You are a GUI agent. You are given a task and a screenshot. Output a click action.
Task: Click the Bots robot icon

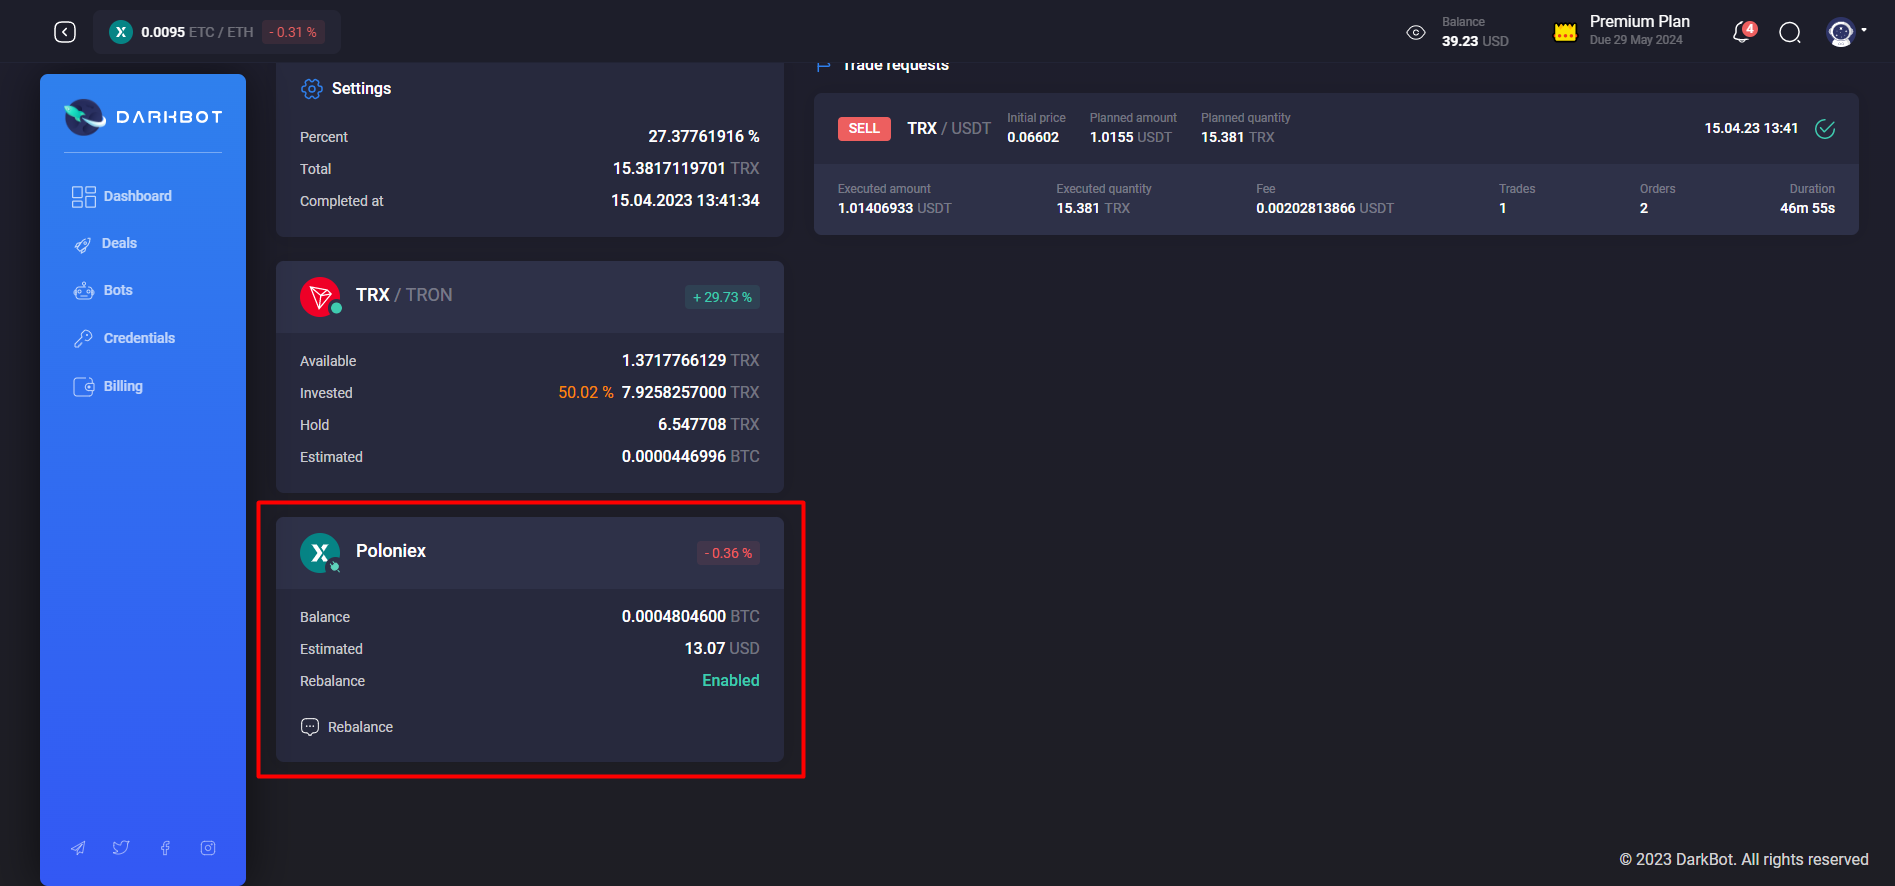84,291
